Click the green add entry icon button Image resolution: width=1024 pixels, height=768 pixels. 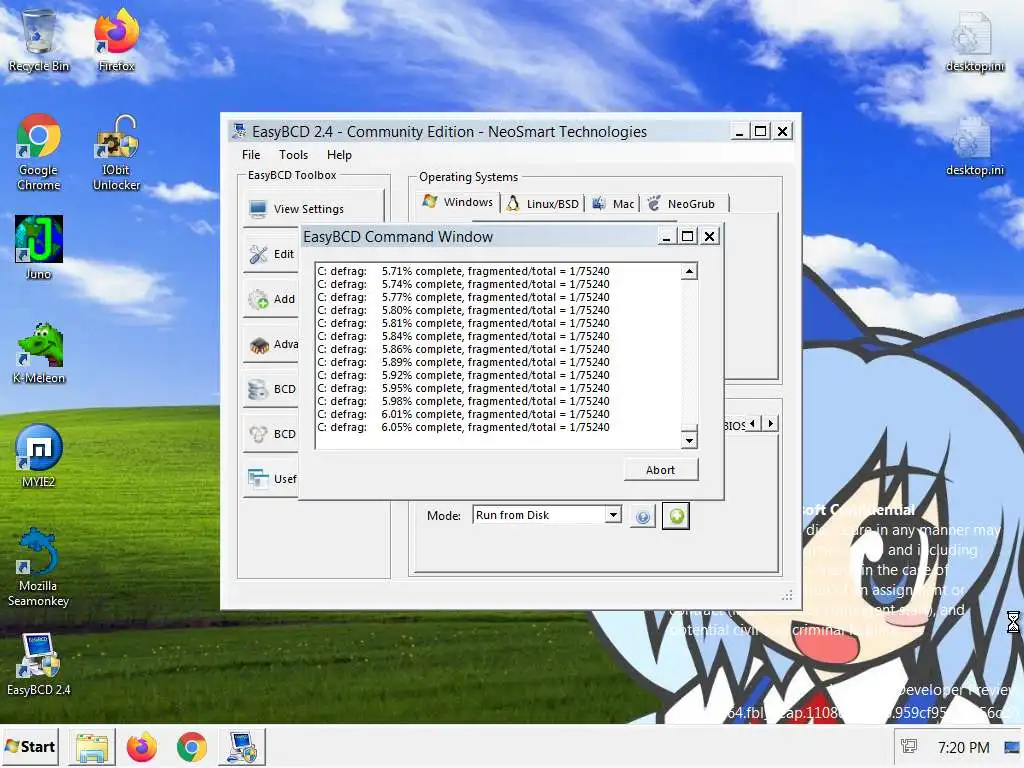coord(676,516)
